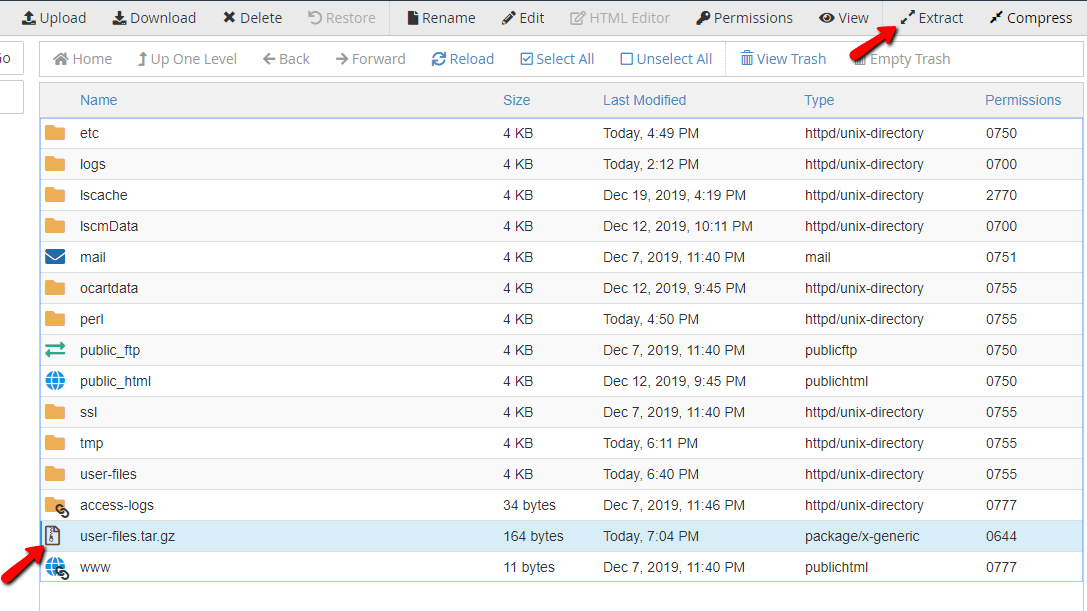Click the ocartdata folder icon
Viewport: 1087px width, 611px height.
click(x=55, y=288)
